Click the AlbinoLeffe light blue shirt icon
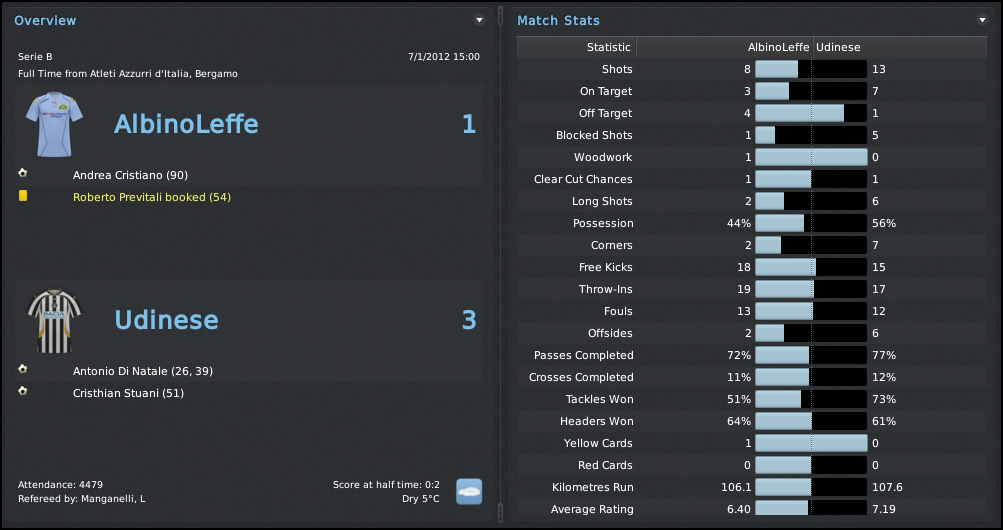The height and width of the screenshot is (530, 1003). [53, 125]
